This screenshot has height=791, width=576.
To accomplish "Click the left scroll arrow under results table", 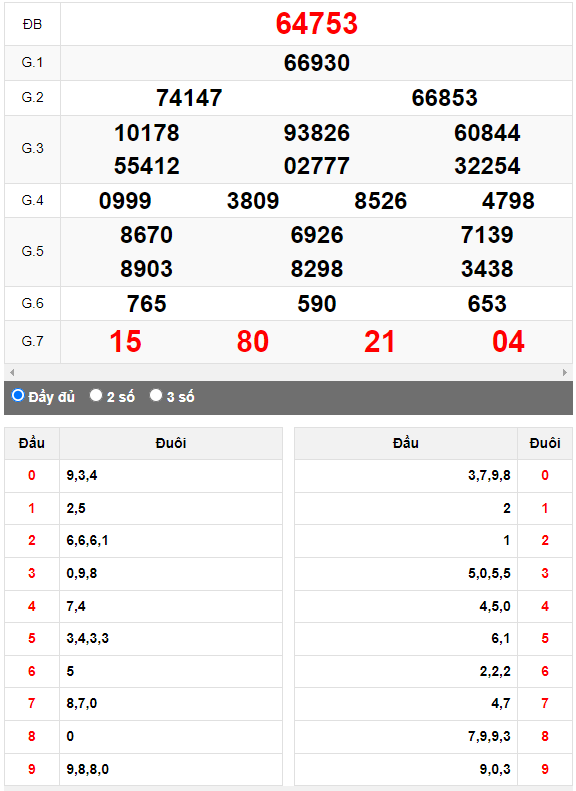I will point(12,372).
